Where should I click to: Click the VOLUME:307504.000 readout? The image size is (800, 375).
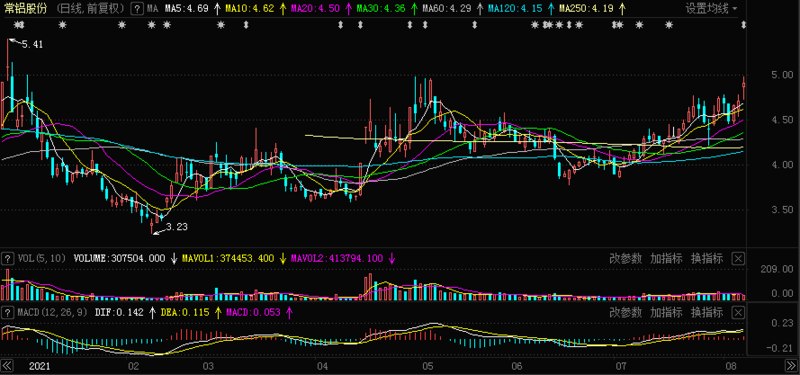[x=119, y=259]
